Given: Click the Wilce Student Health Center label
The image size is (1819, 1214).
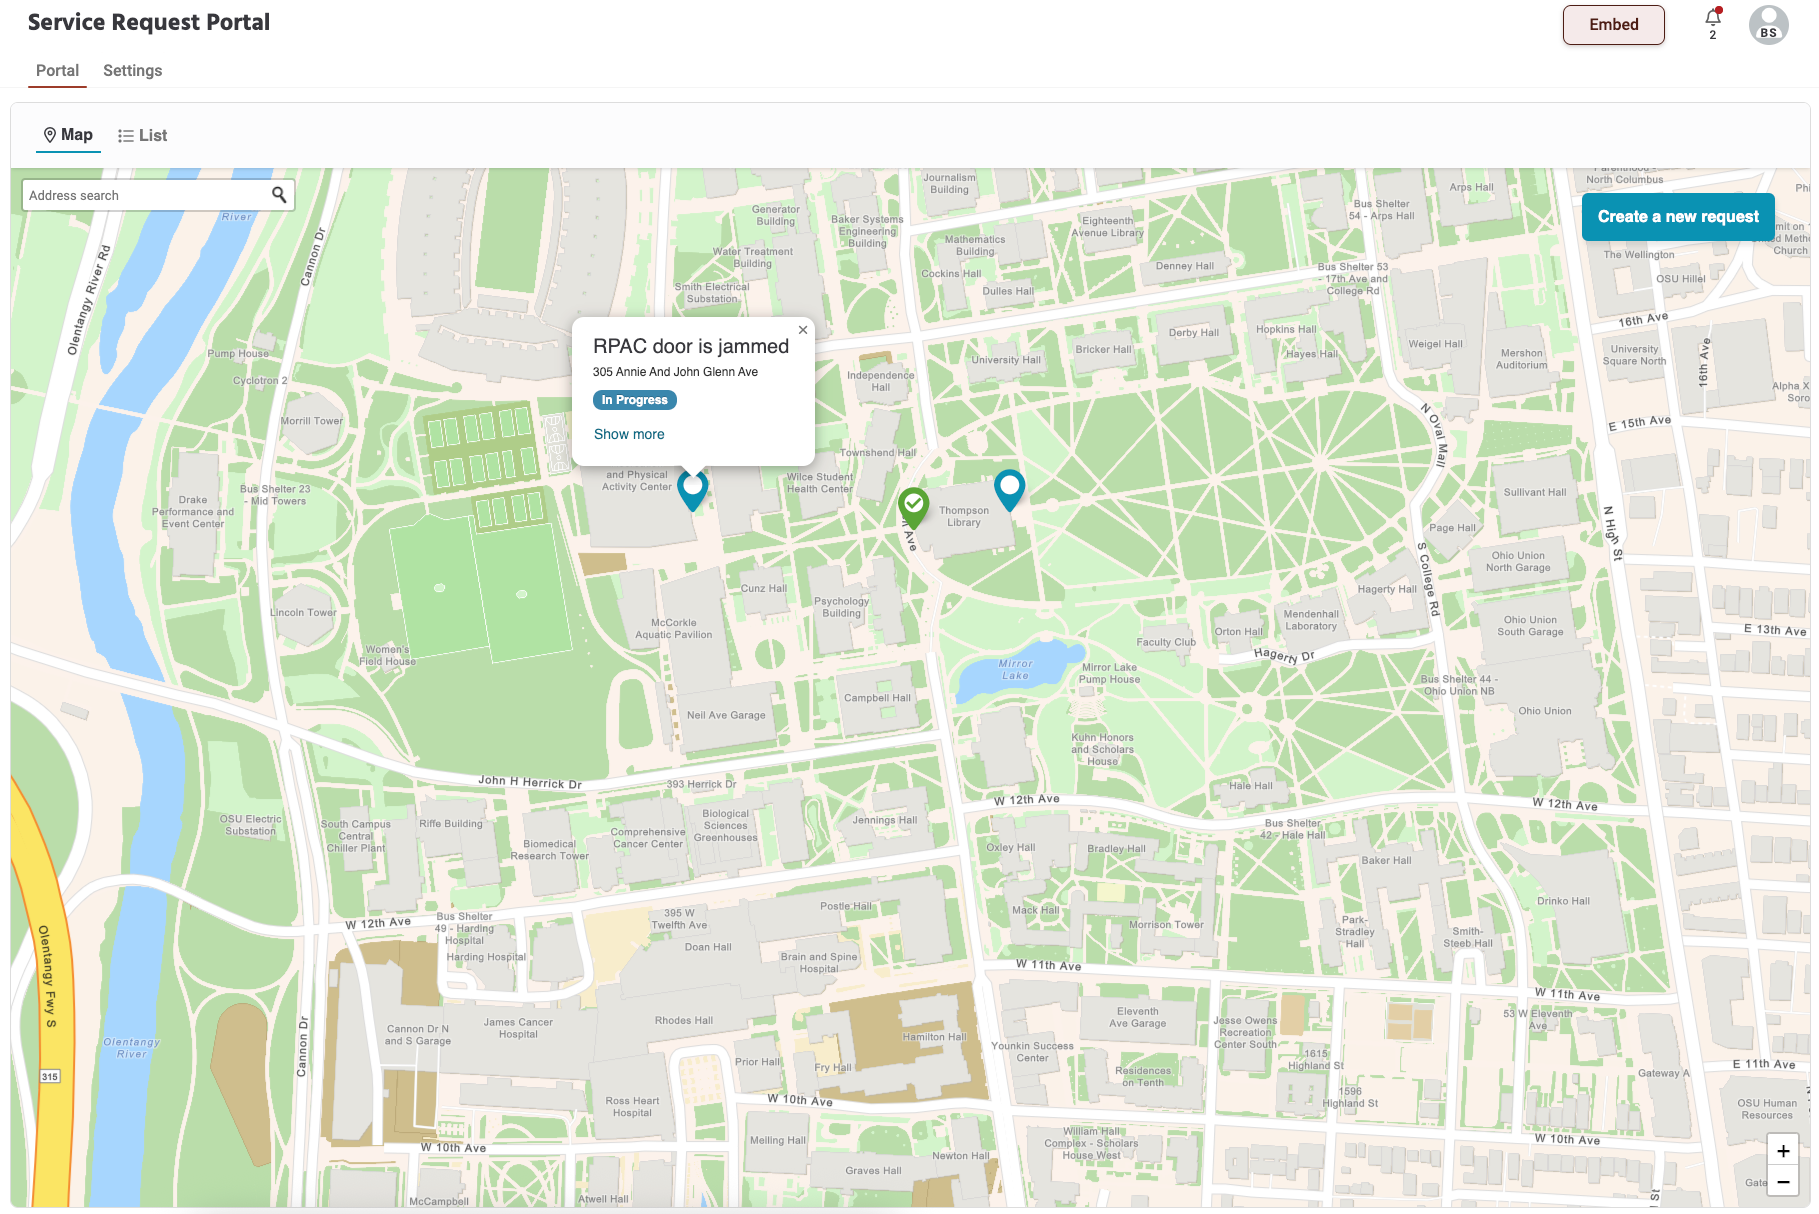Looking at the screenshot, I should [819, 483].
